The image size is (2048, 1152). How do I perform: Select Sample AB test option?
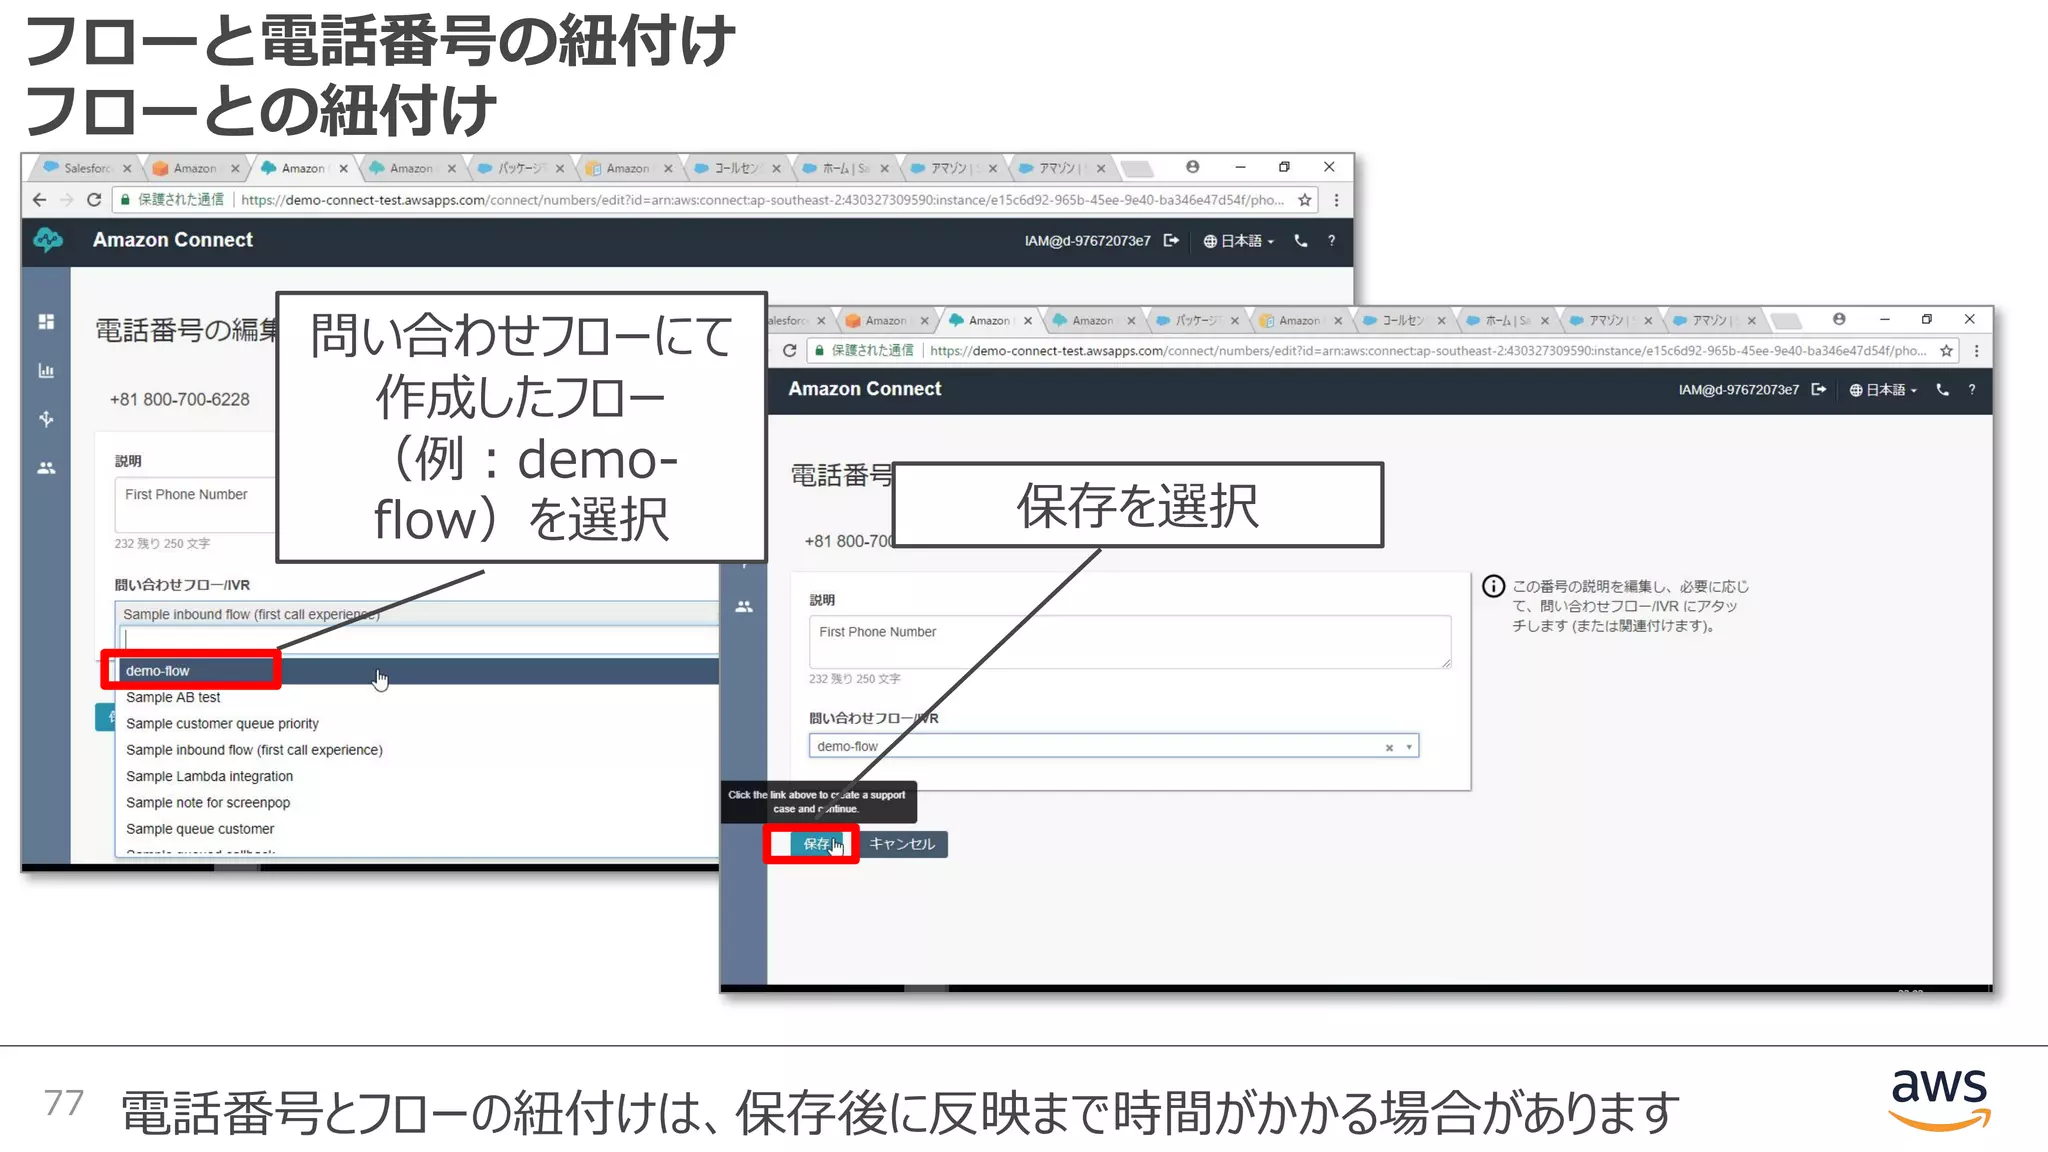click(173, 698)
